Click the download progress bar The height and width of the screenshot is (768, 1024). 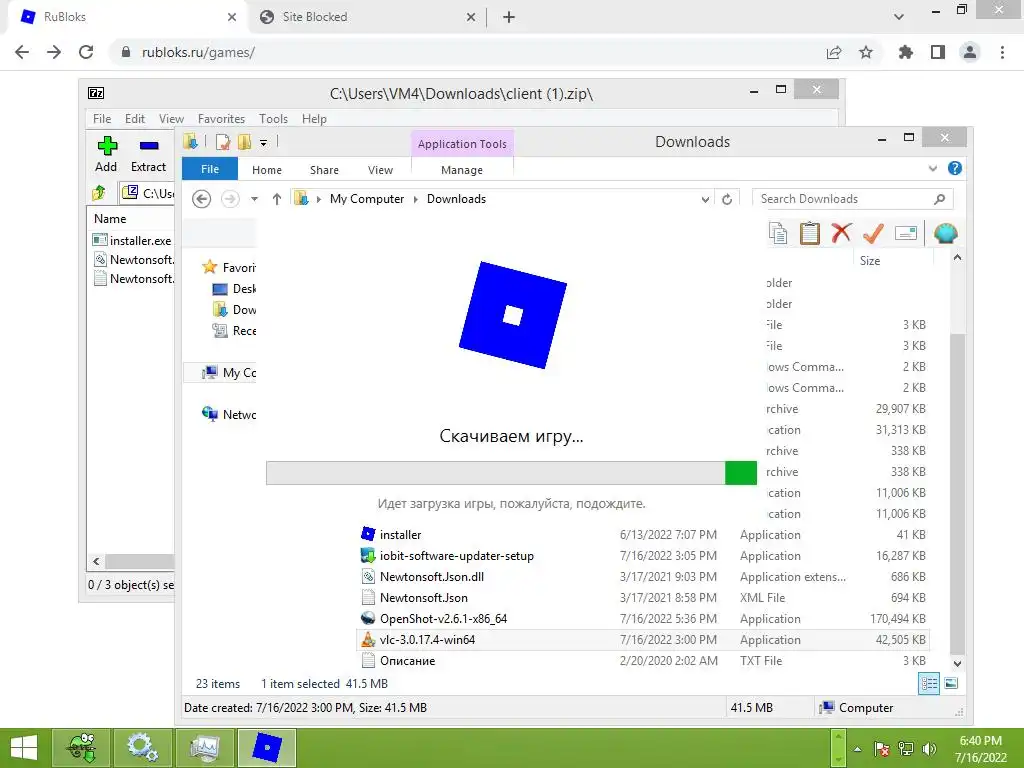(x=511, y=473)
